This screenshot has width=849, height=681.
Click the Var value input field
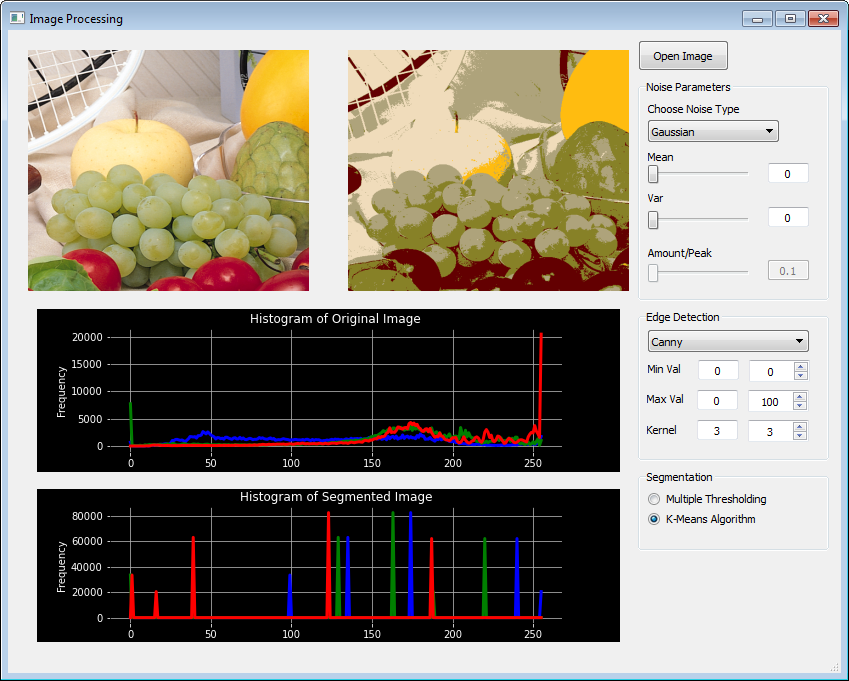click(x=787, y=217)
